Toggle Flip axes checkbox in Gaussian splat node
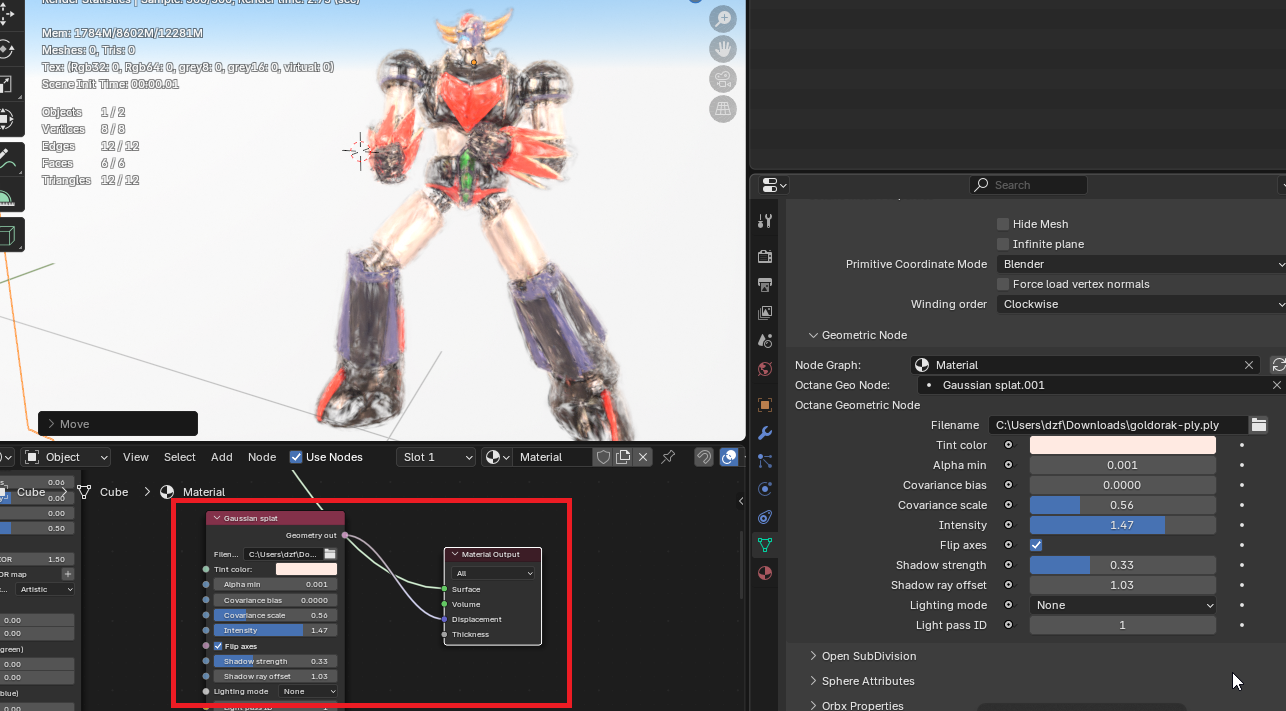Viewport: 1286px width, 711px height. tap(217, 646)
